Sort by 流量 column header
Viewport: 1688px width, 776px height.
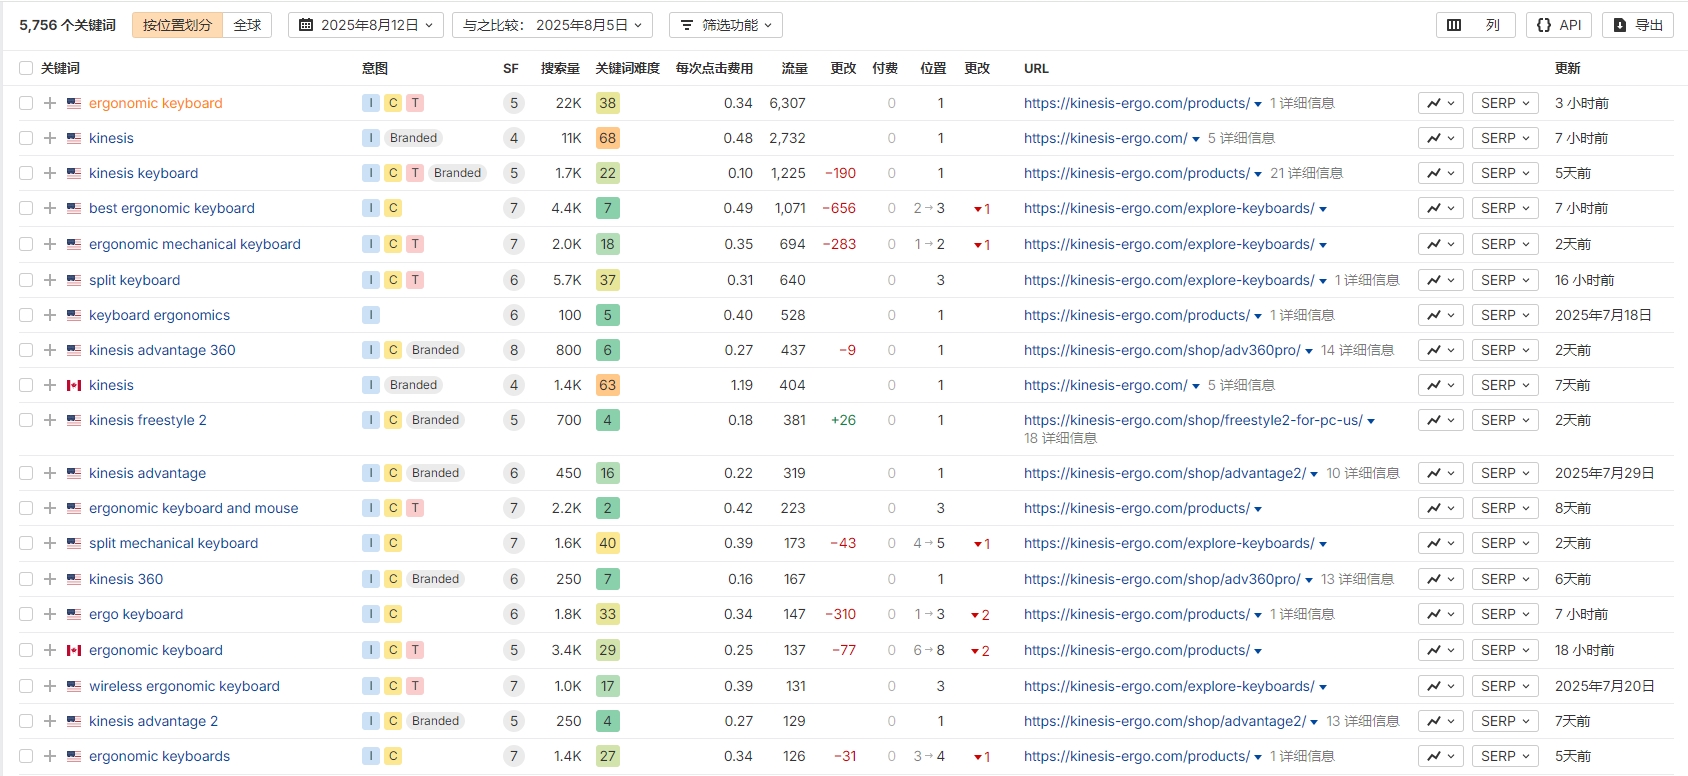pyautogui.click(x=794, y=68)
